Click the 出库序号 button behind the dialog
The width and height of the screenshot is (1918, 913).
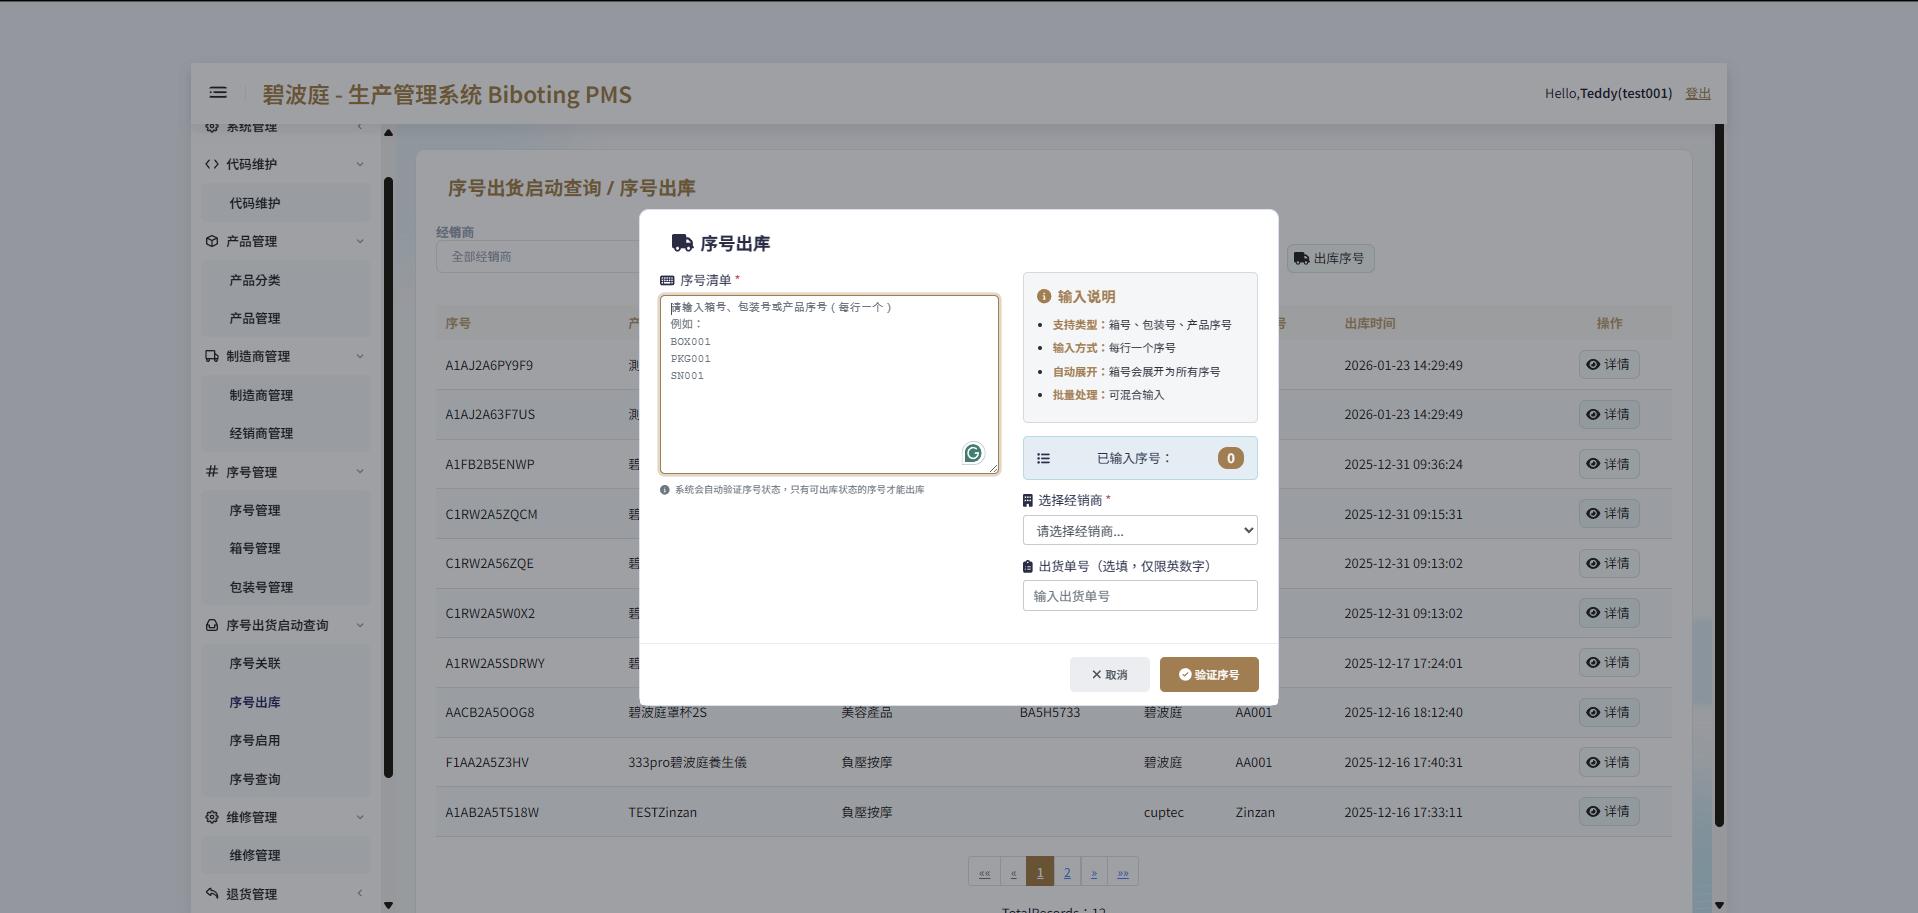click(x=1330, y=258)
